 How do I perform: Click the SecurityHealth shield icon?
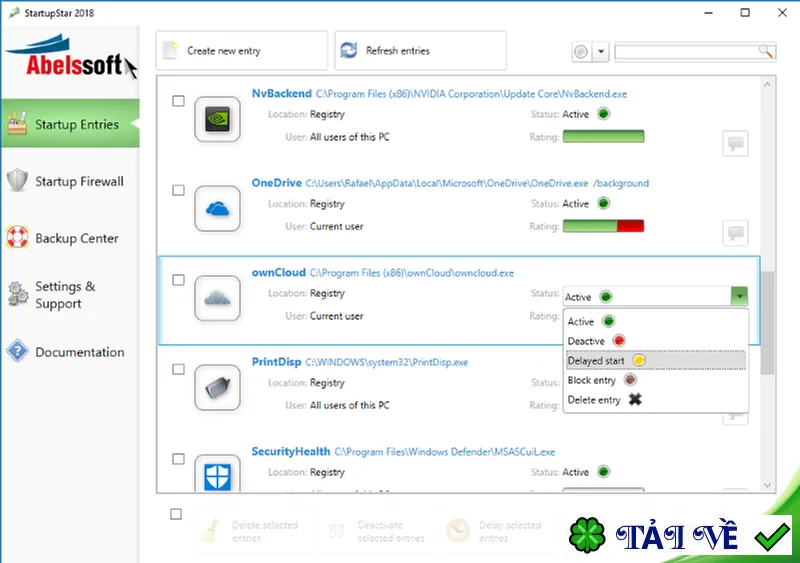[217, 474]
